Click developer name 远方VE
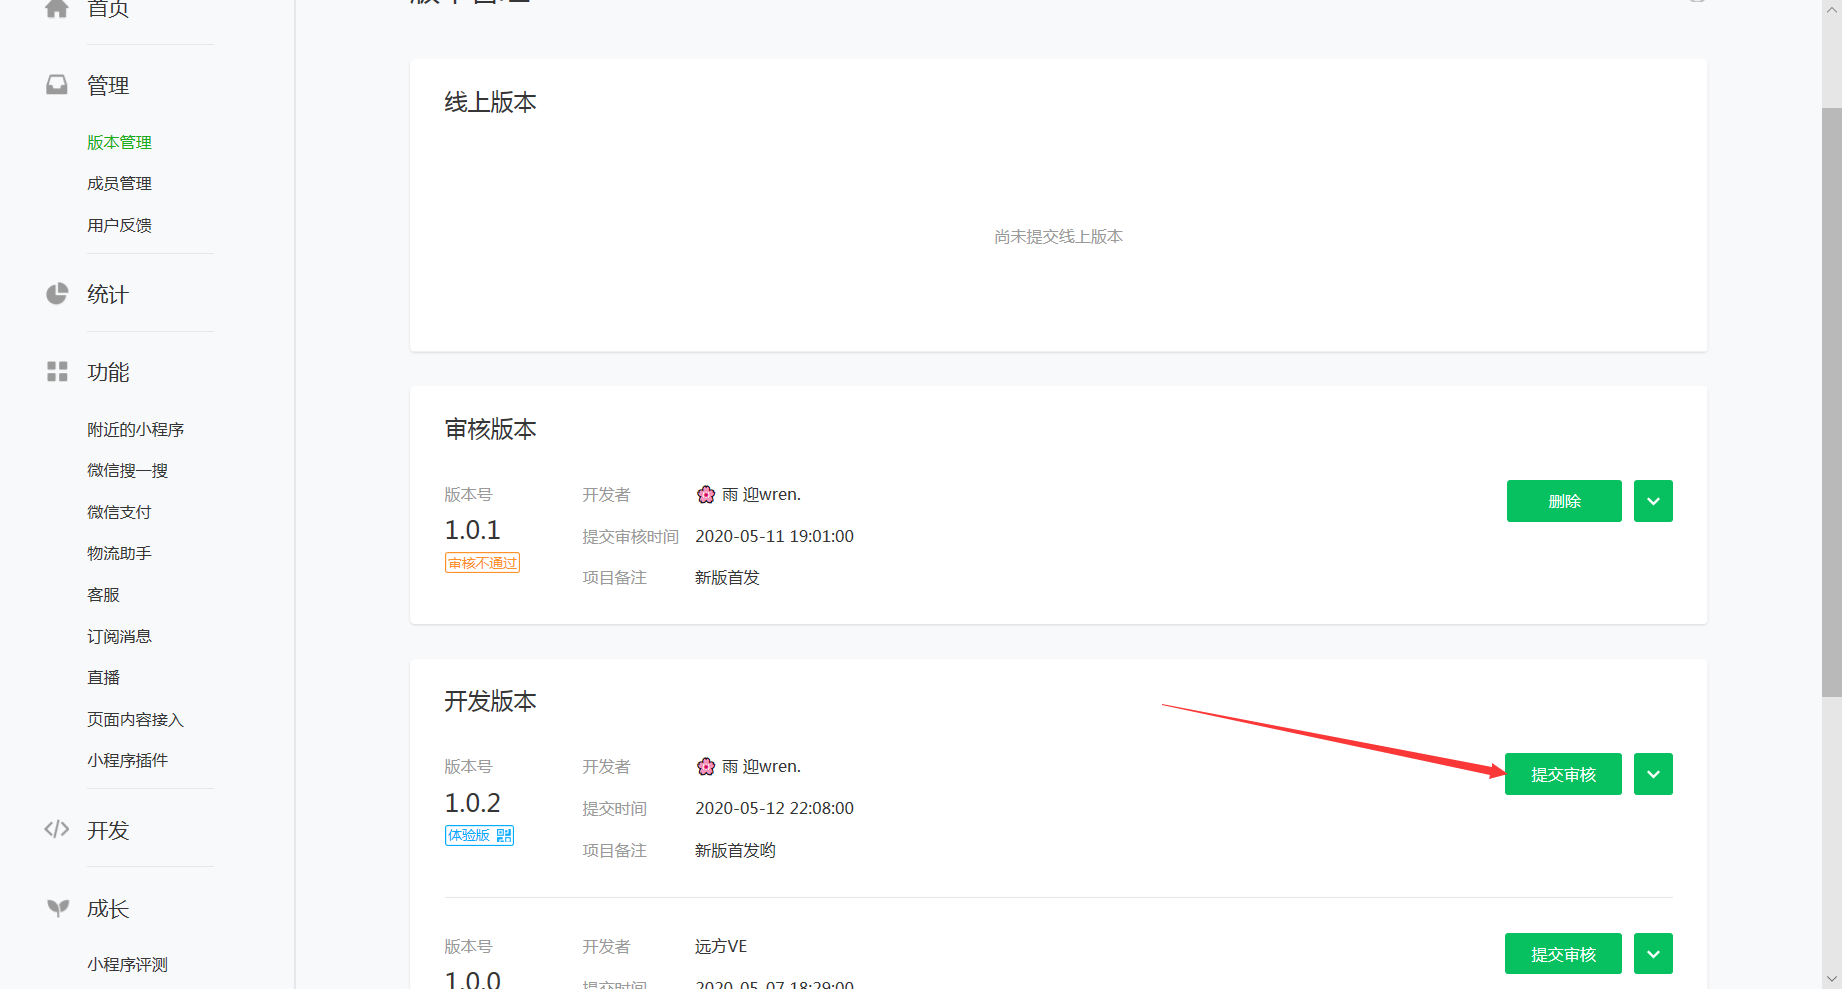Image resolution: width=1842 pixels, height=989 pixels. [x=721, y=946]
